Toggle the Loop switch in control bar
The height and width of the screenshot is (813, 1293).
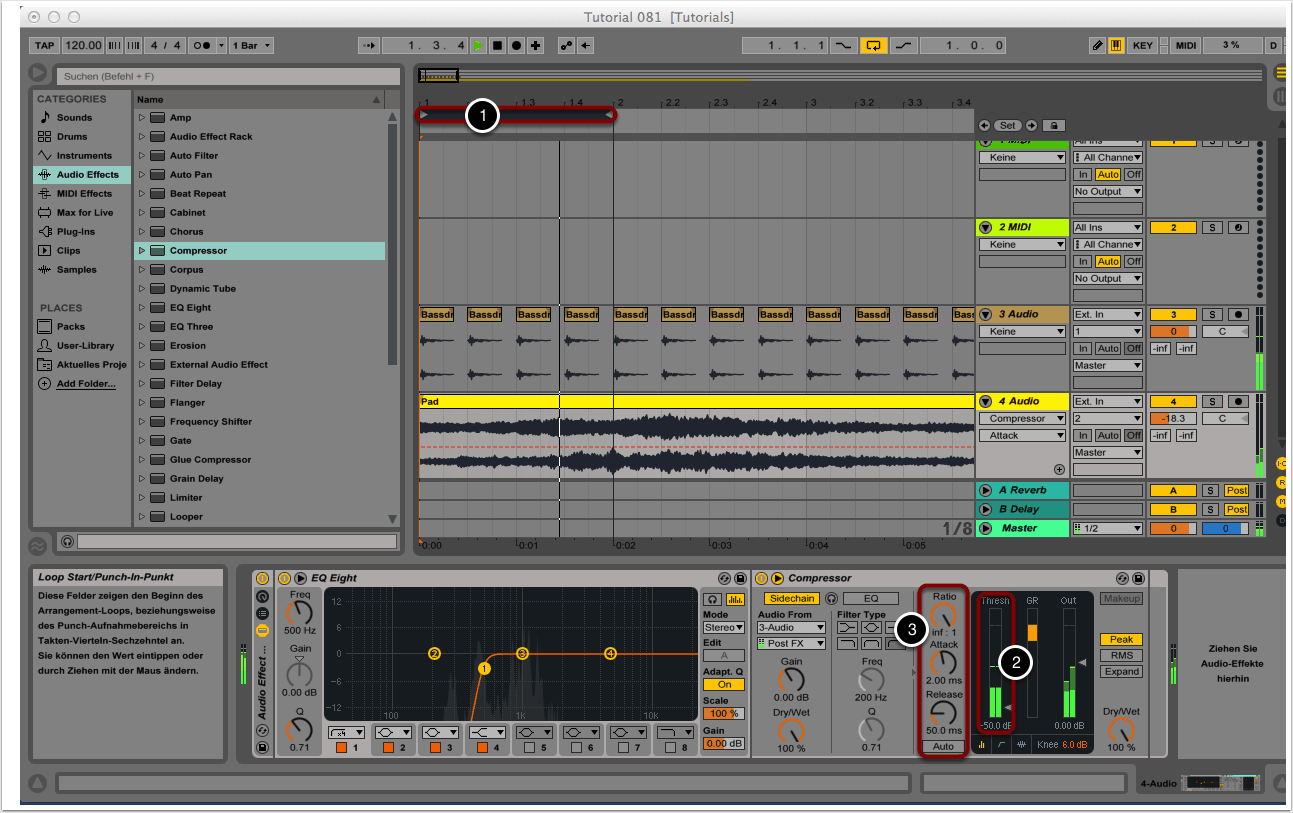coord(874,46)
